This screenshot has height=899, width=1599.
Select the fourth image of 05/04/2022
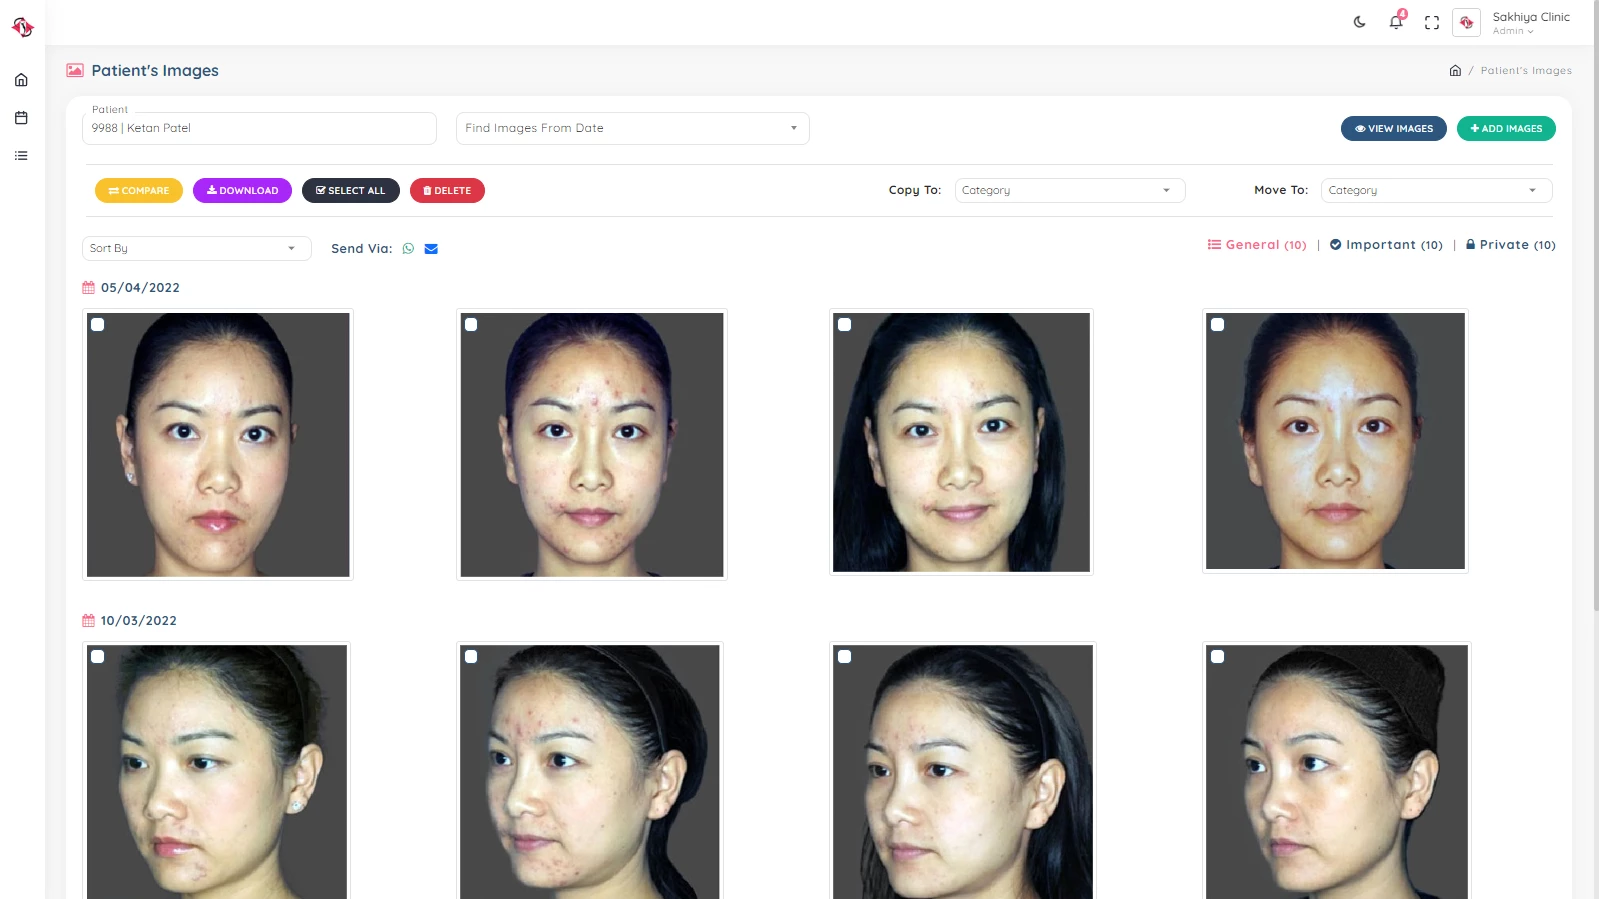(1218, 325)
